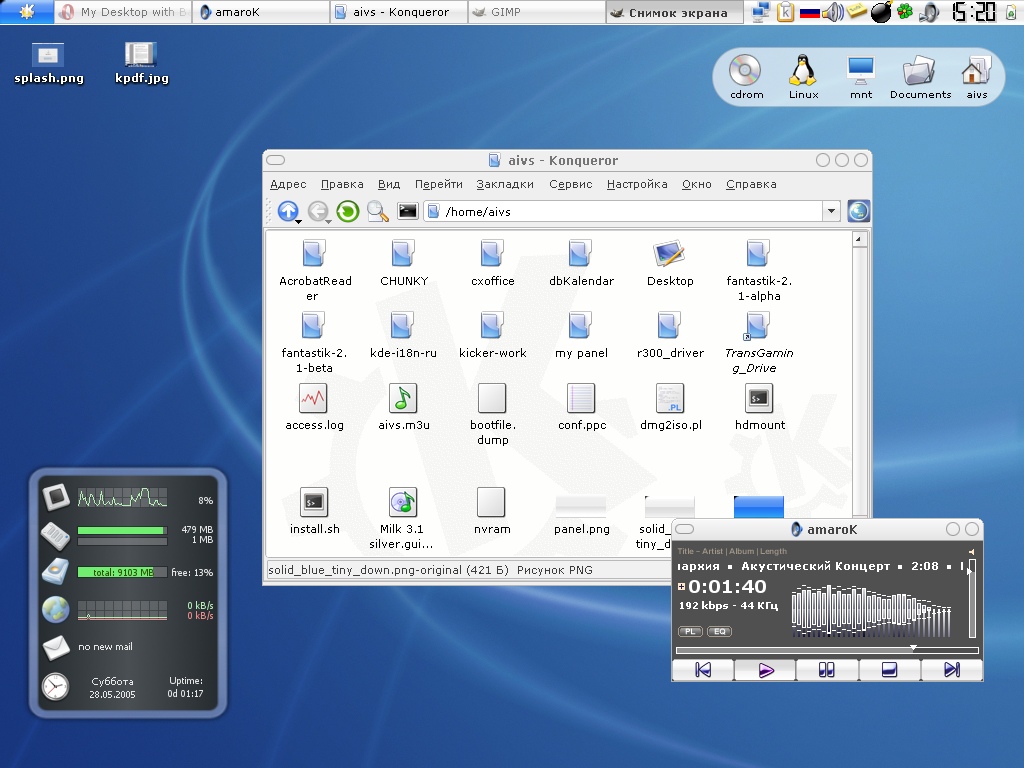This screenshot has height=768, width=1024.
Task: Open terminal icon in Konqueror toolbar
Action: [x=408, y=211]
